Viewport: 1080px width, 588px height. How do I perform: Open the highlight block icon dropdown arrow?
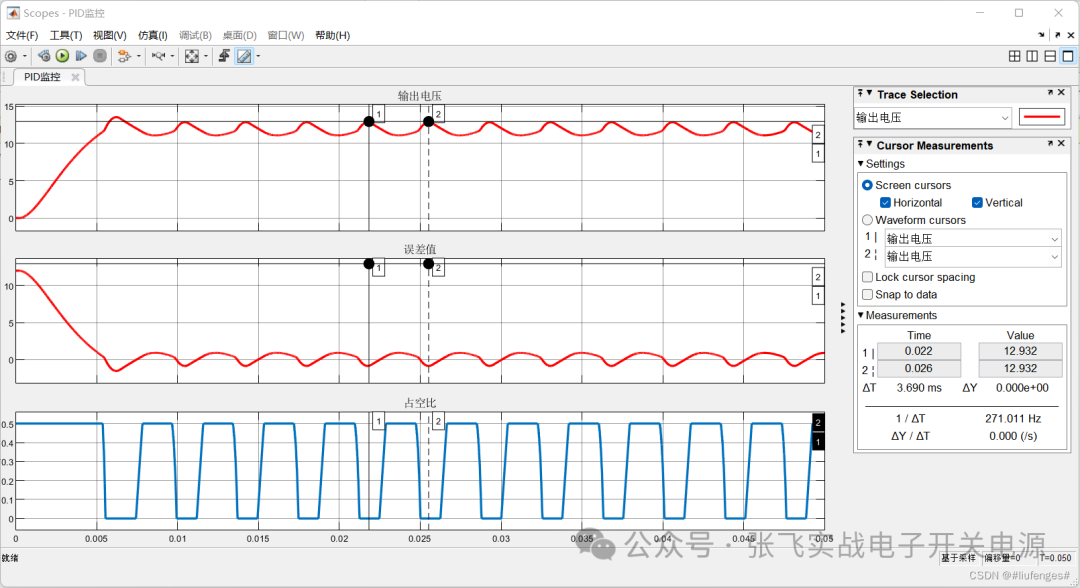138,56
